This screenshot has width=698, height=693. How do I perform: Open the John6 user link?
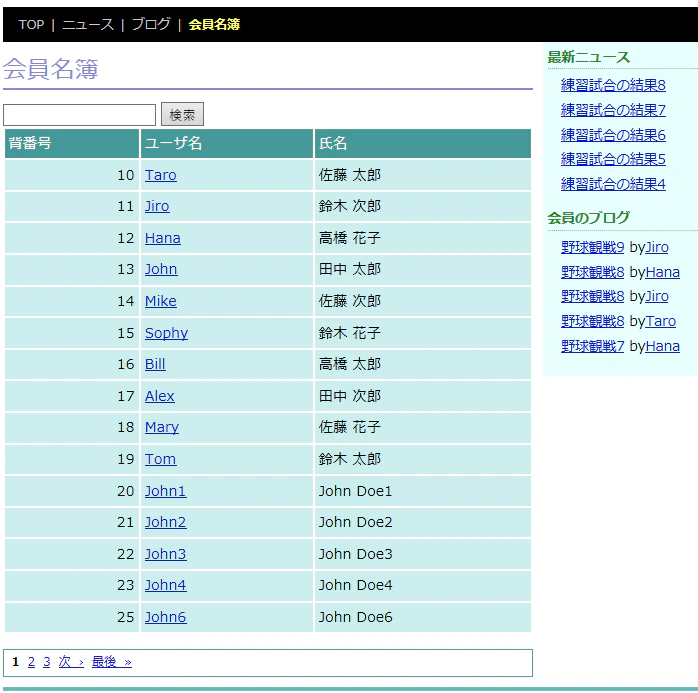pos(166,617)
